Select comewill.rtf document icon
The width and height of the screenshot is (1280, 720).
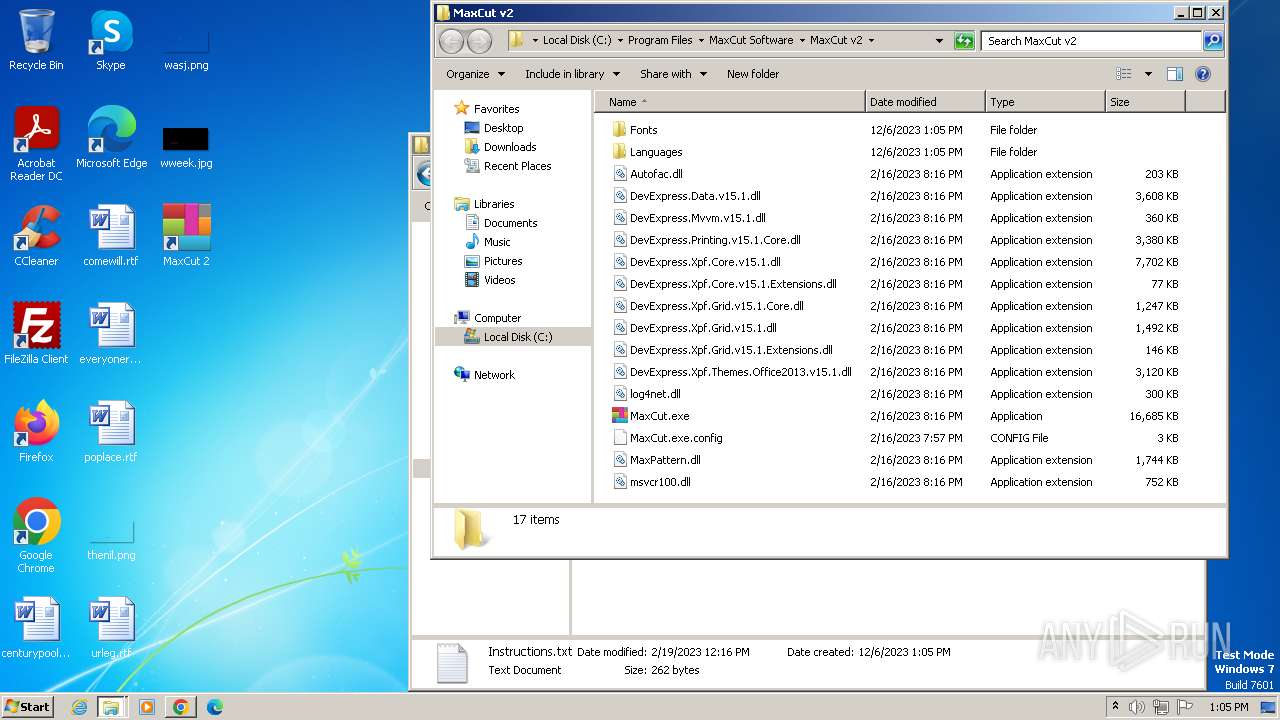[x=110, y=236]
